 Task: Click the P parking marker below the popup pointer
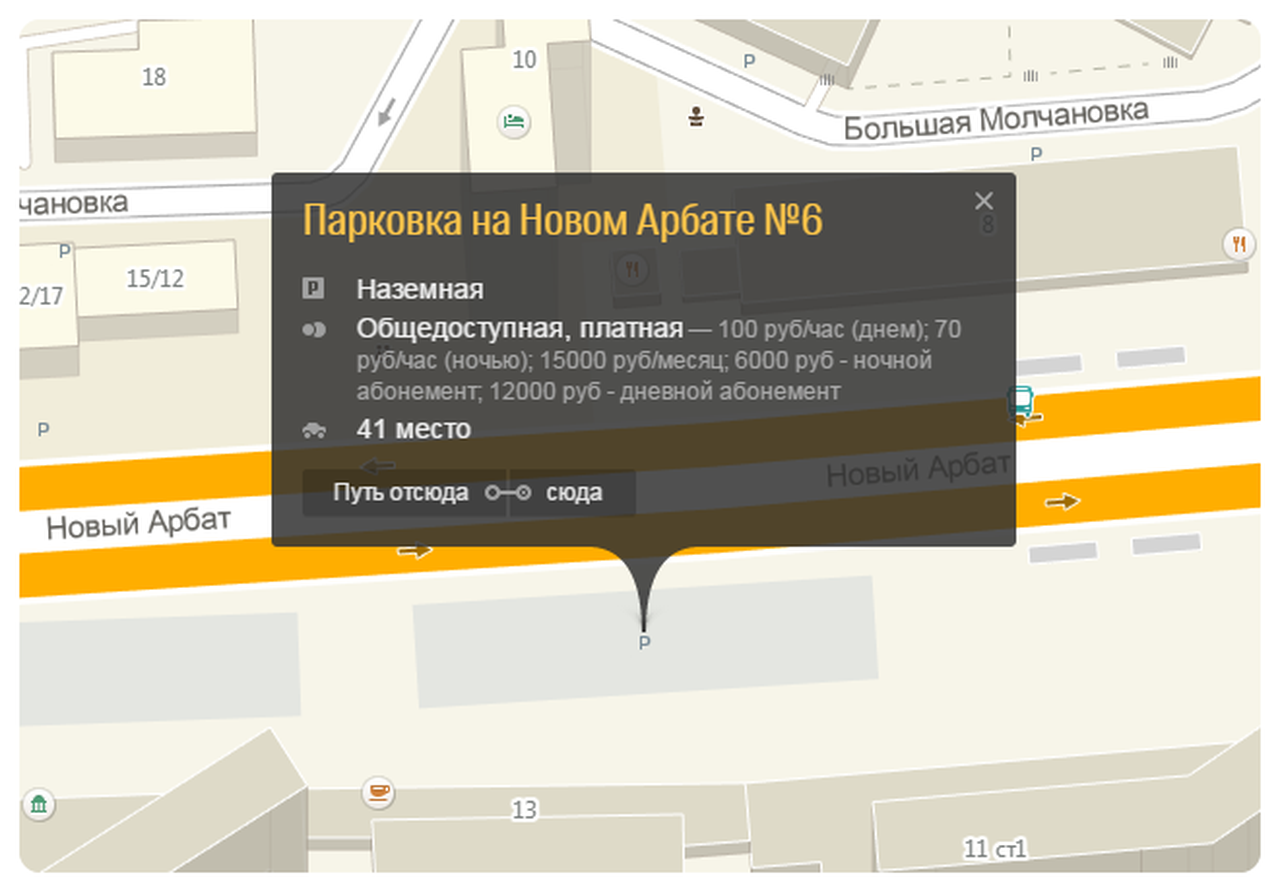tap(645, 641)
